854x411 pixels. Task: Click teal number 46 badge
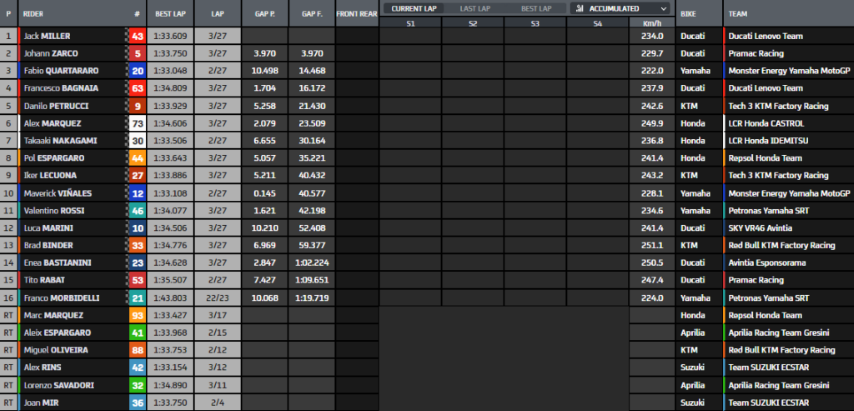(x=137, y=211)
